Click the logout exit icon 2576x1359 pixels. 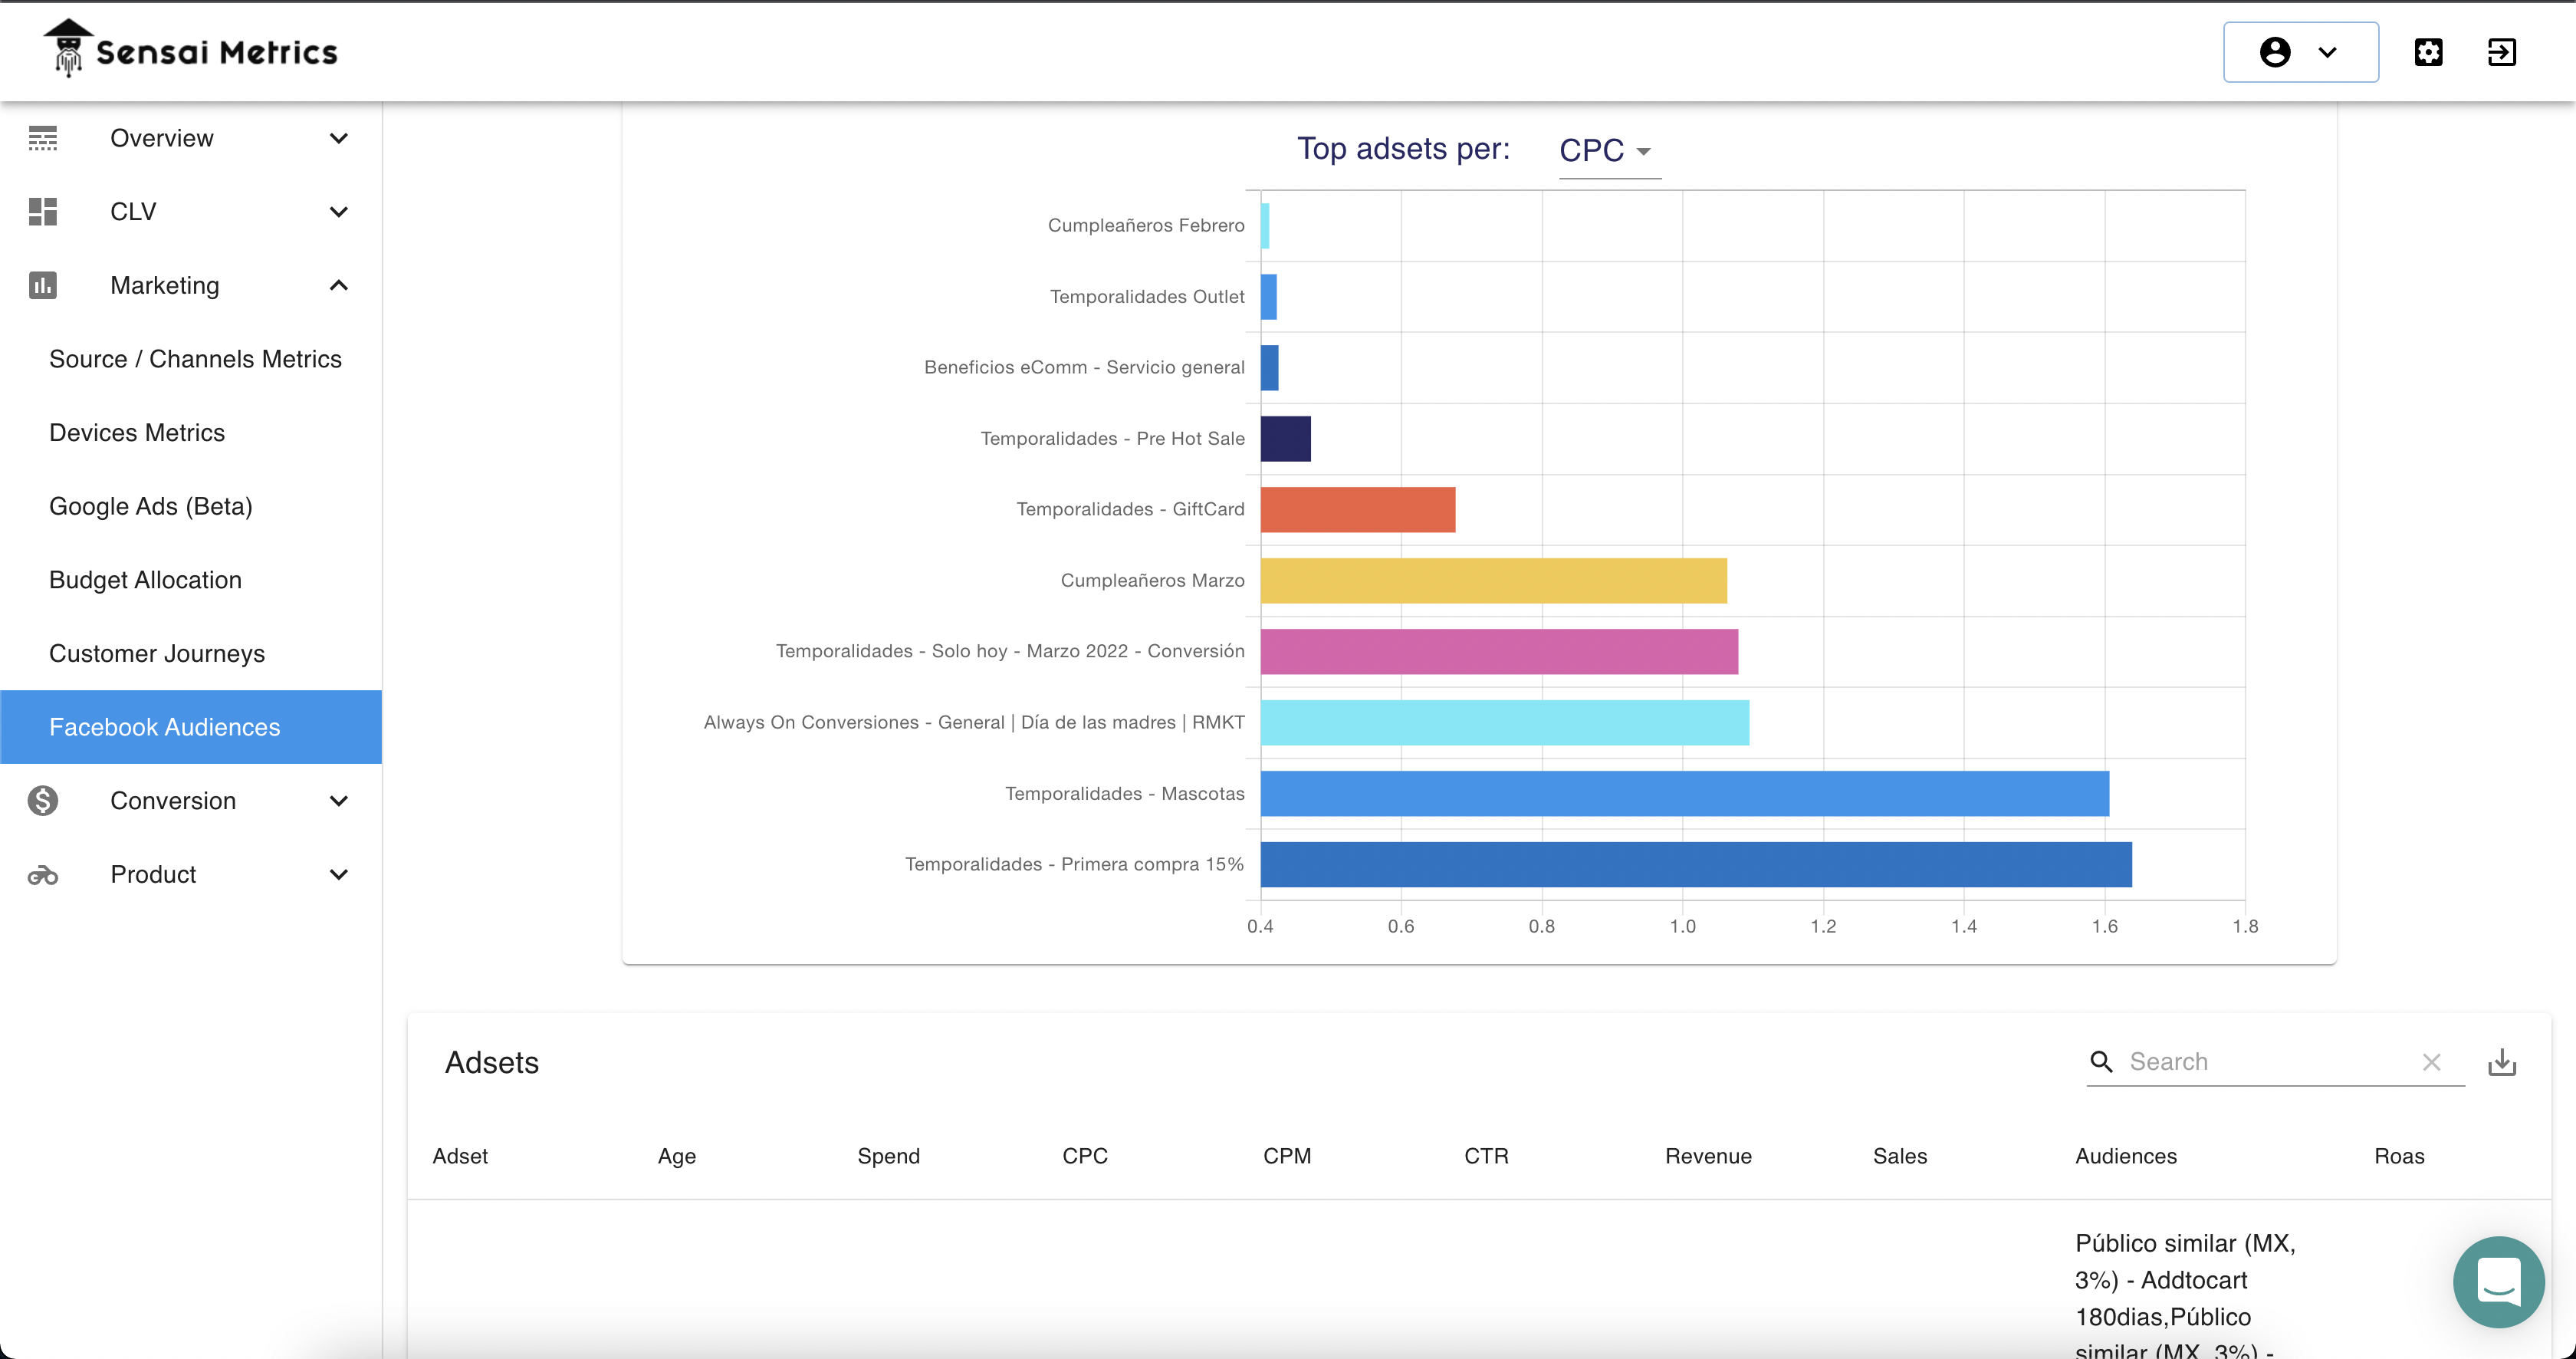click(2502, 52)
